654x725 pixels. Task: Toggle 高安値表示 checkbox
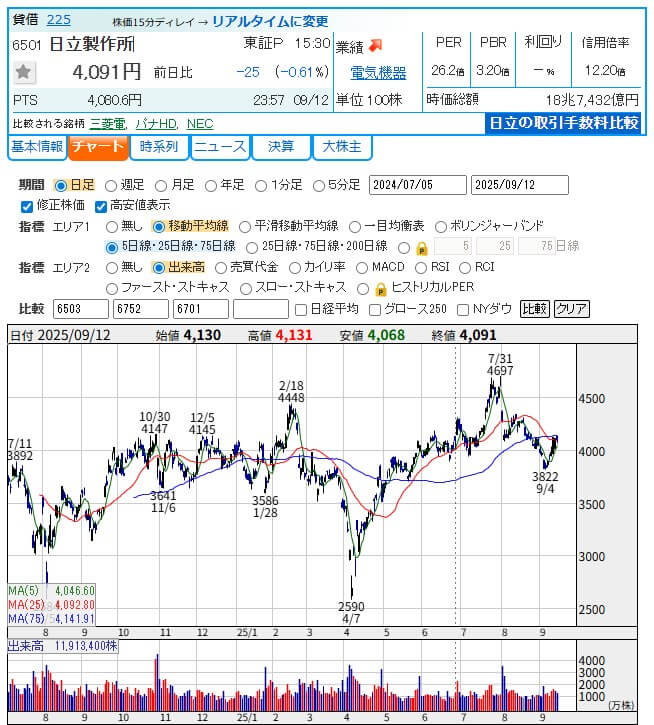(101, 206)
